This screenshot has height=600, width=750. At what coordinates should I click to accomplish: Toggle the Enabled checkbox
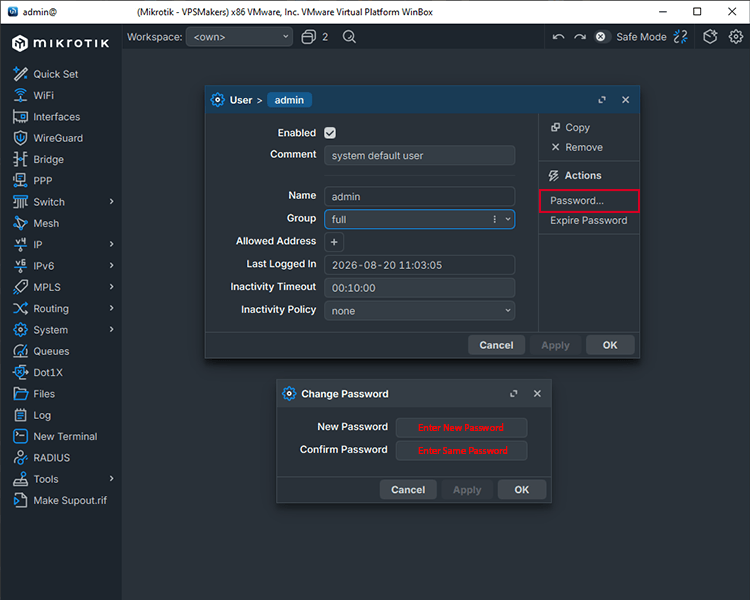[x=330, y=133]
